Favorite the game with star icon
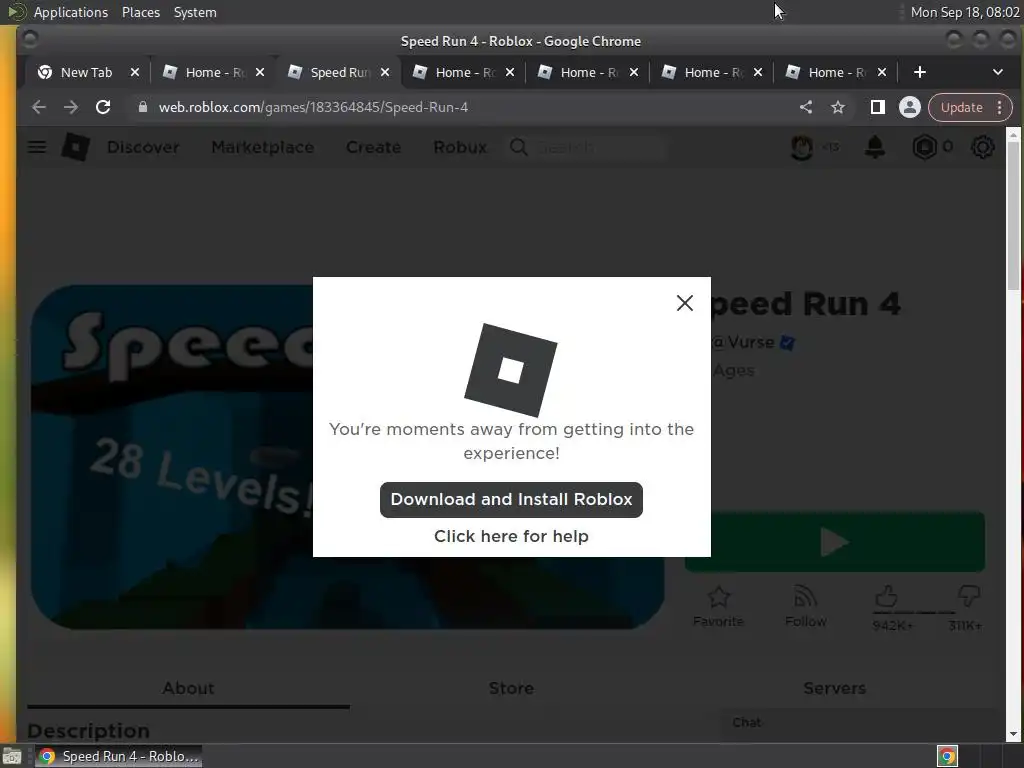 (718, 607)
